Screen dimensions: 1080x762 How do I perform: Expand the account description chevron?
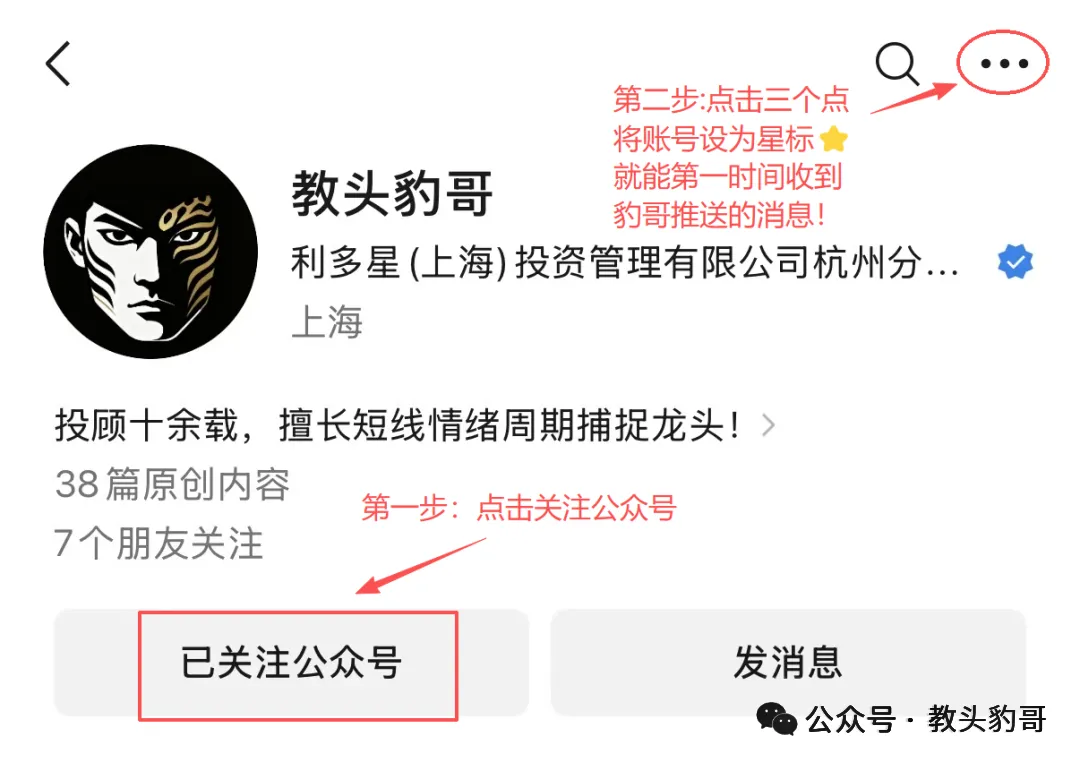(x=768, y=425)
